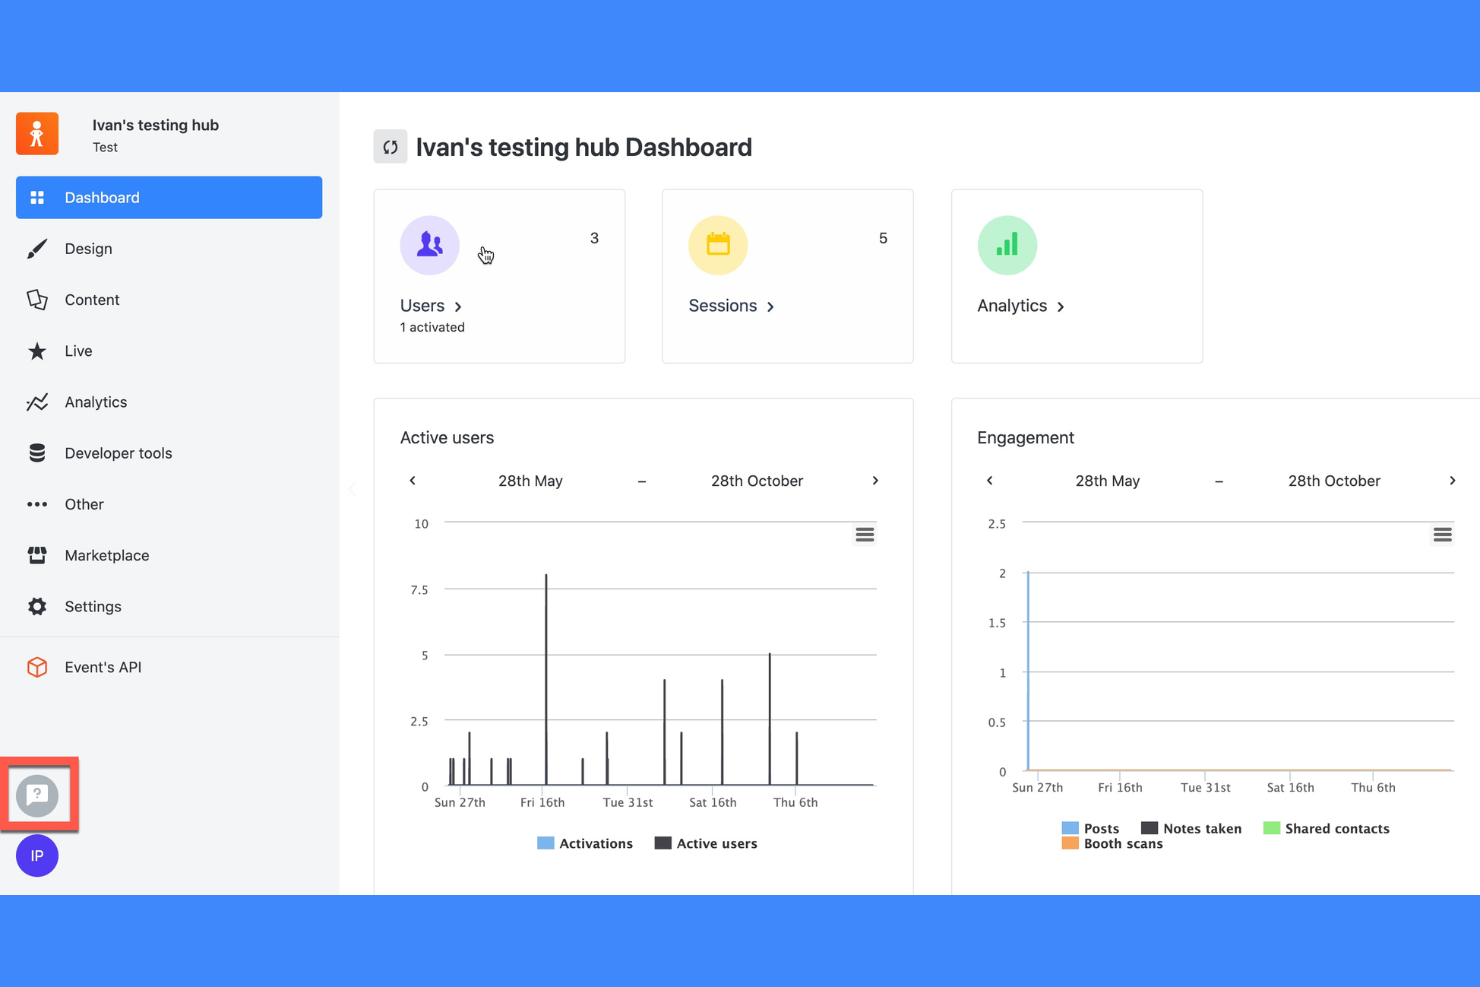The height and width of the screenshot is (987, 1480).
Task: Collapse the sidebar using the edge arrow
Action: (352, 490)
